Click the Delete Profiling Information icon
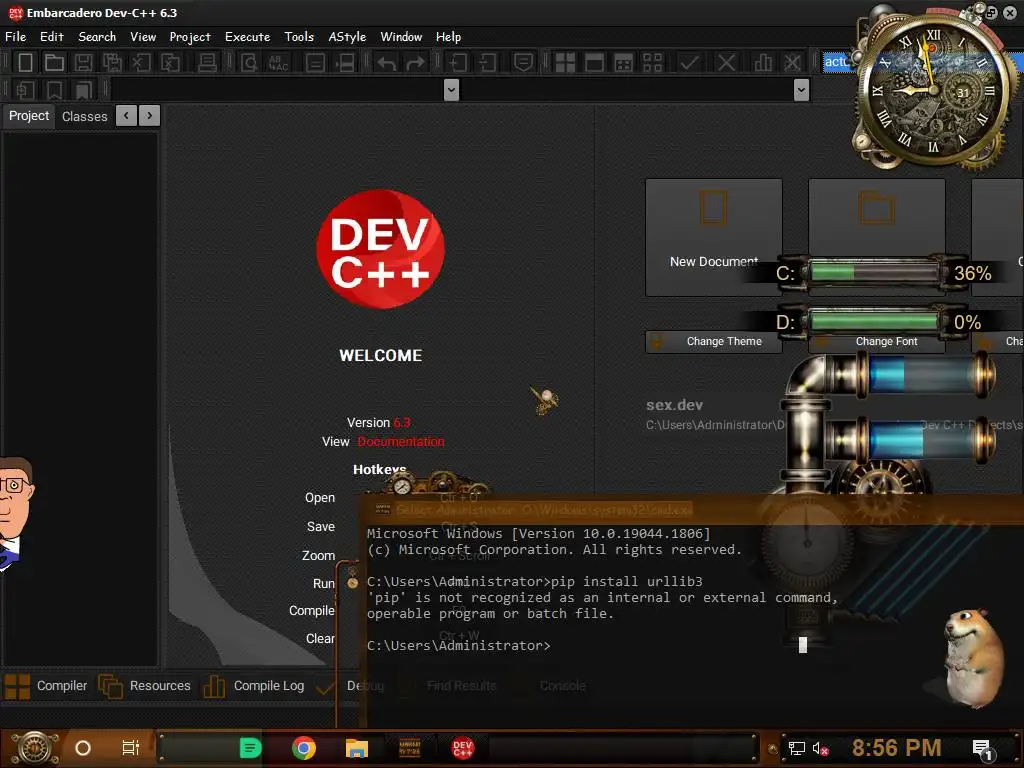 tap(792, 63)
